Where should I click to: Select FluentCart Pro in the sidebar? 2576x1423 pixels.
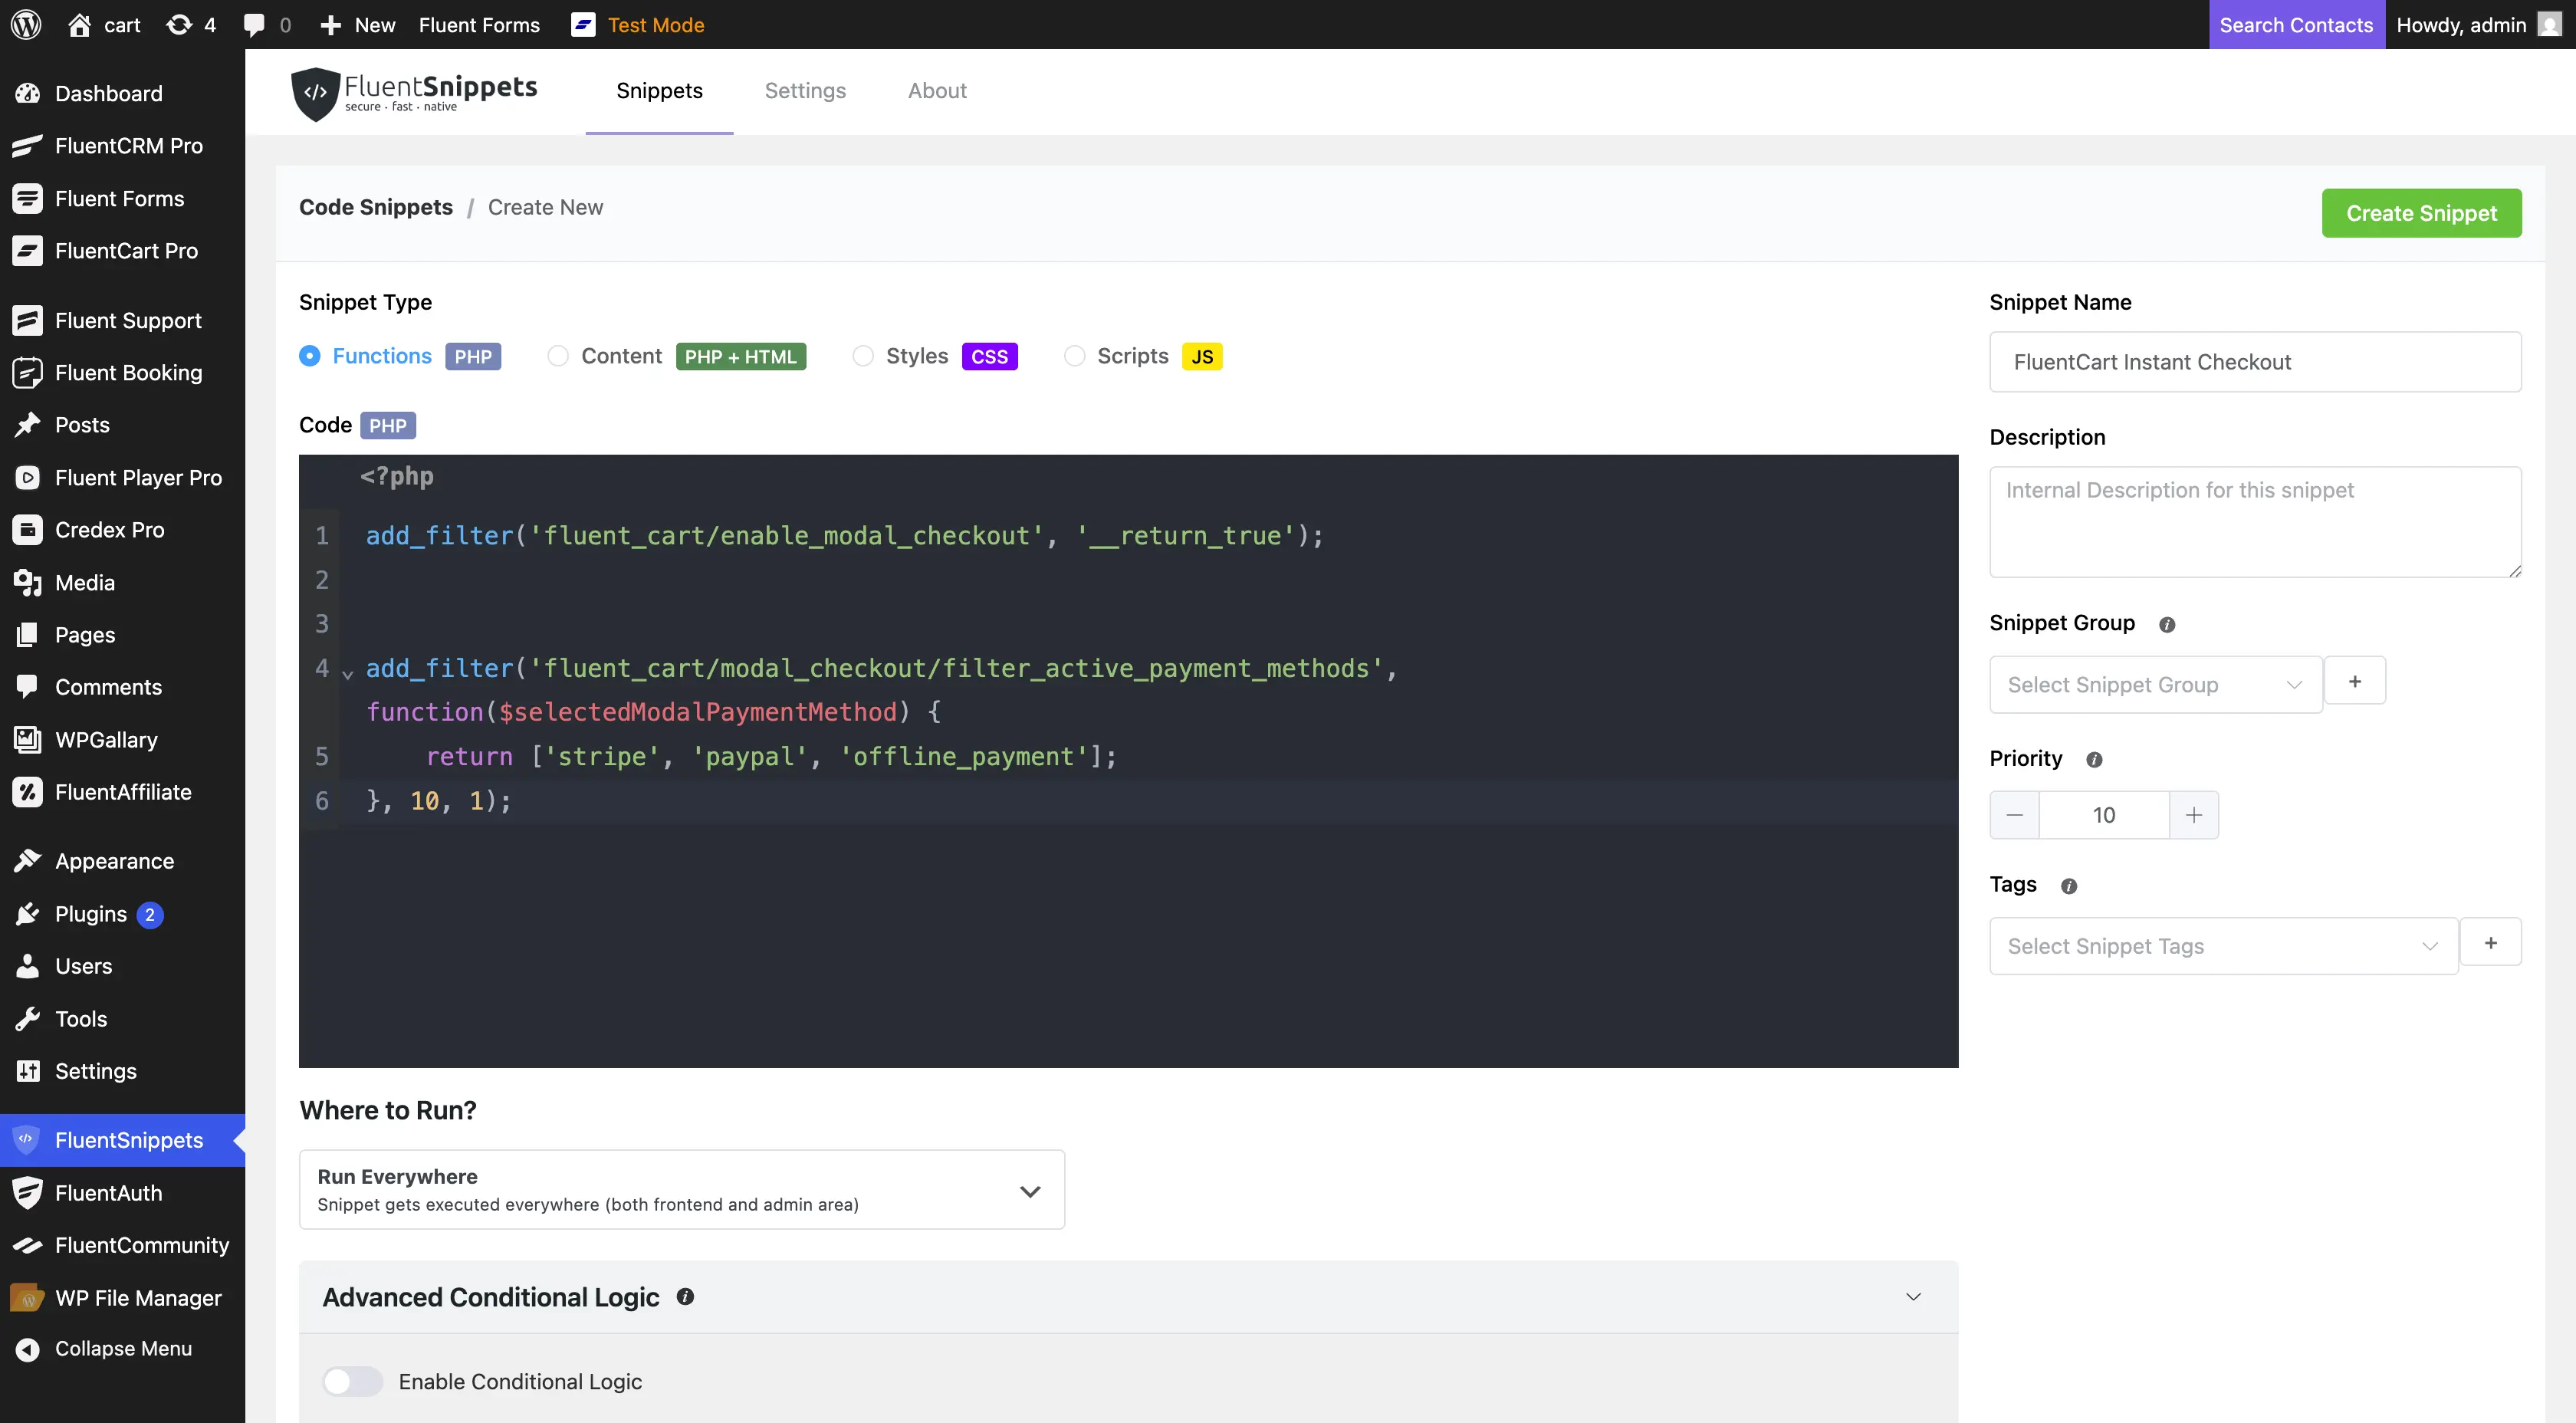pos(125,250)
